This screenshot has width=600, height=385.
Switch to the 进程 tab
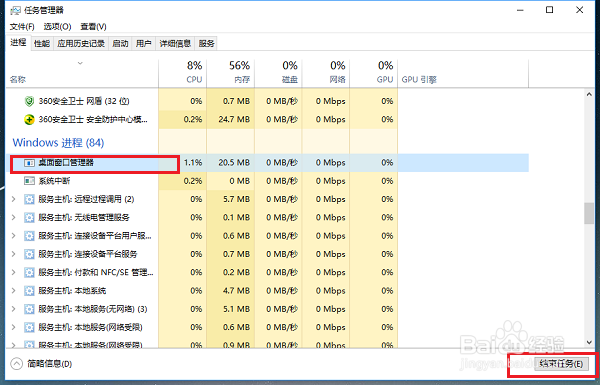pyautogui.click(x=18, y=42)
